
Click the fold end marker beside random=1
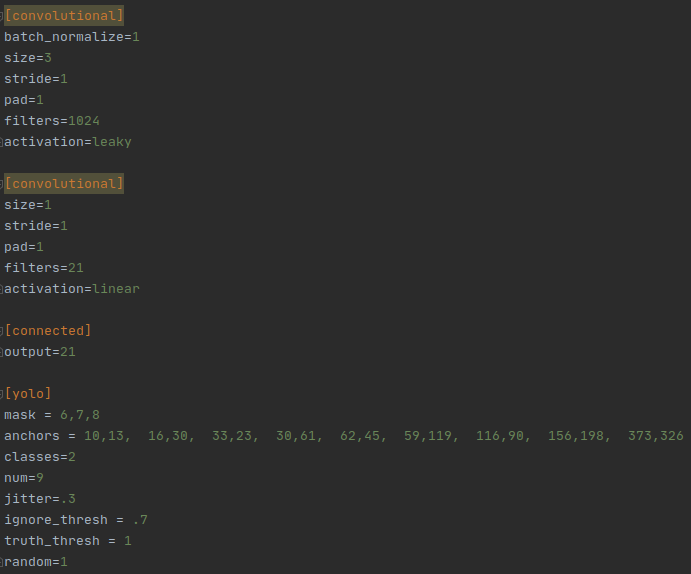click(x=1, y=562)
